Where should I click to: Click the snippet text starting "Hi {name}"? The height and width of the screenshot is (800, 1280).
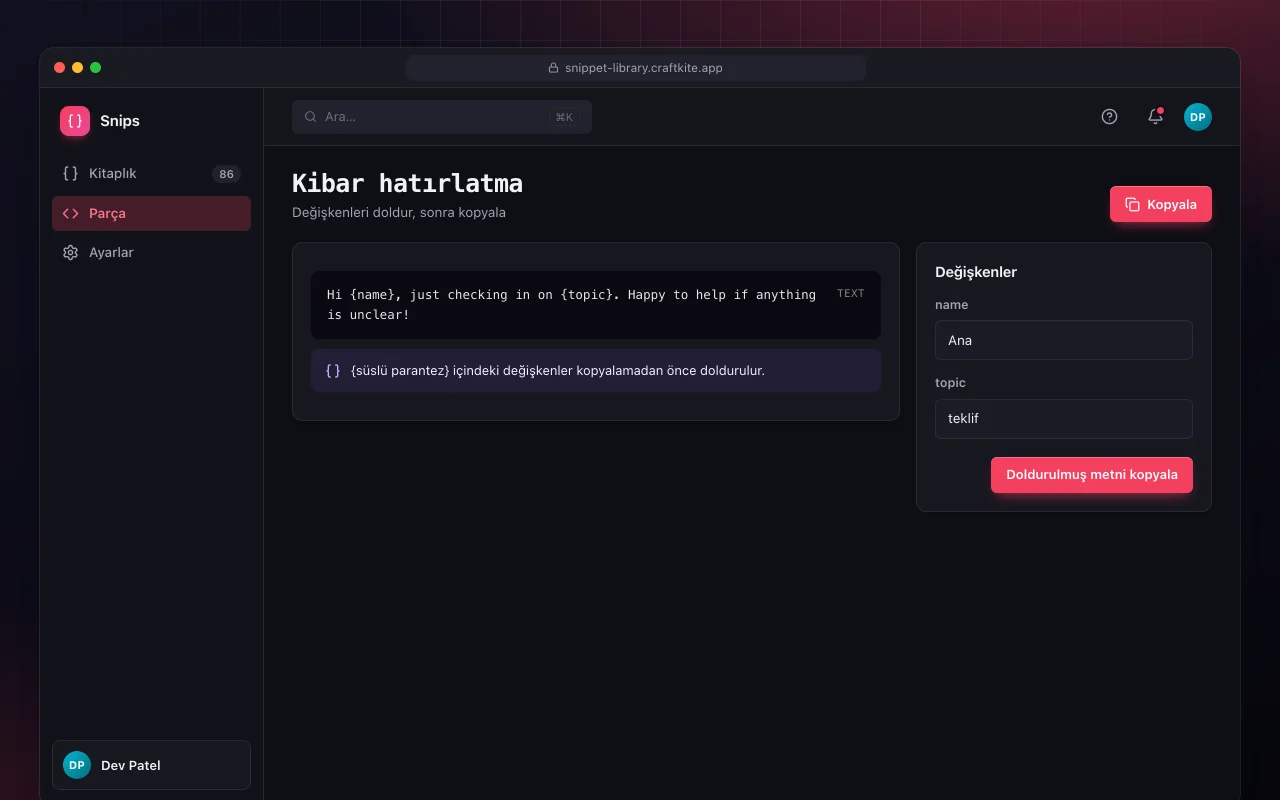point(572,305)
